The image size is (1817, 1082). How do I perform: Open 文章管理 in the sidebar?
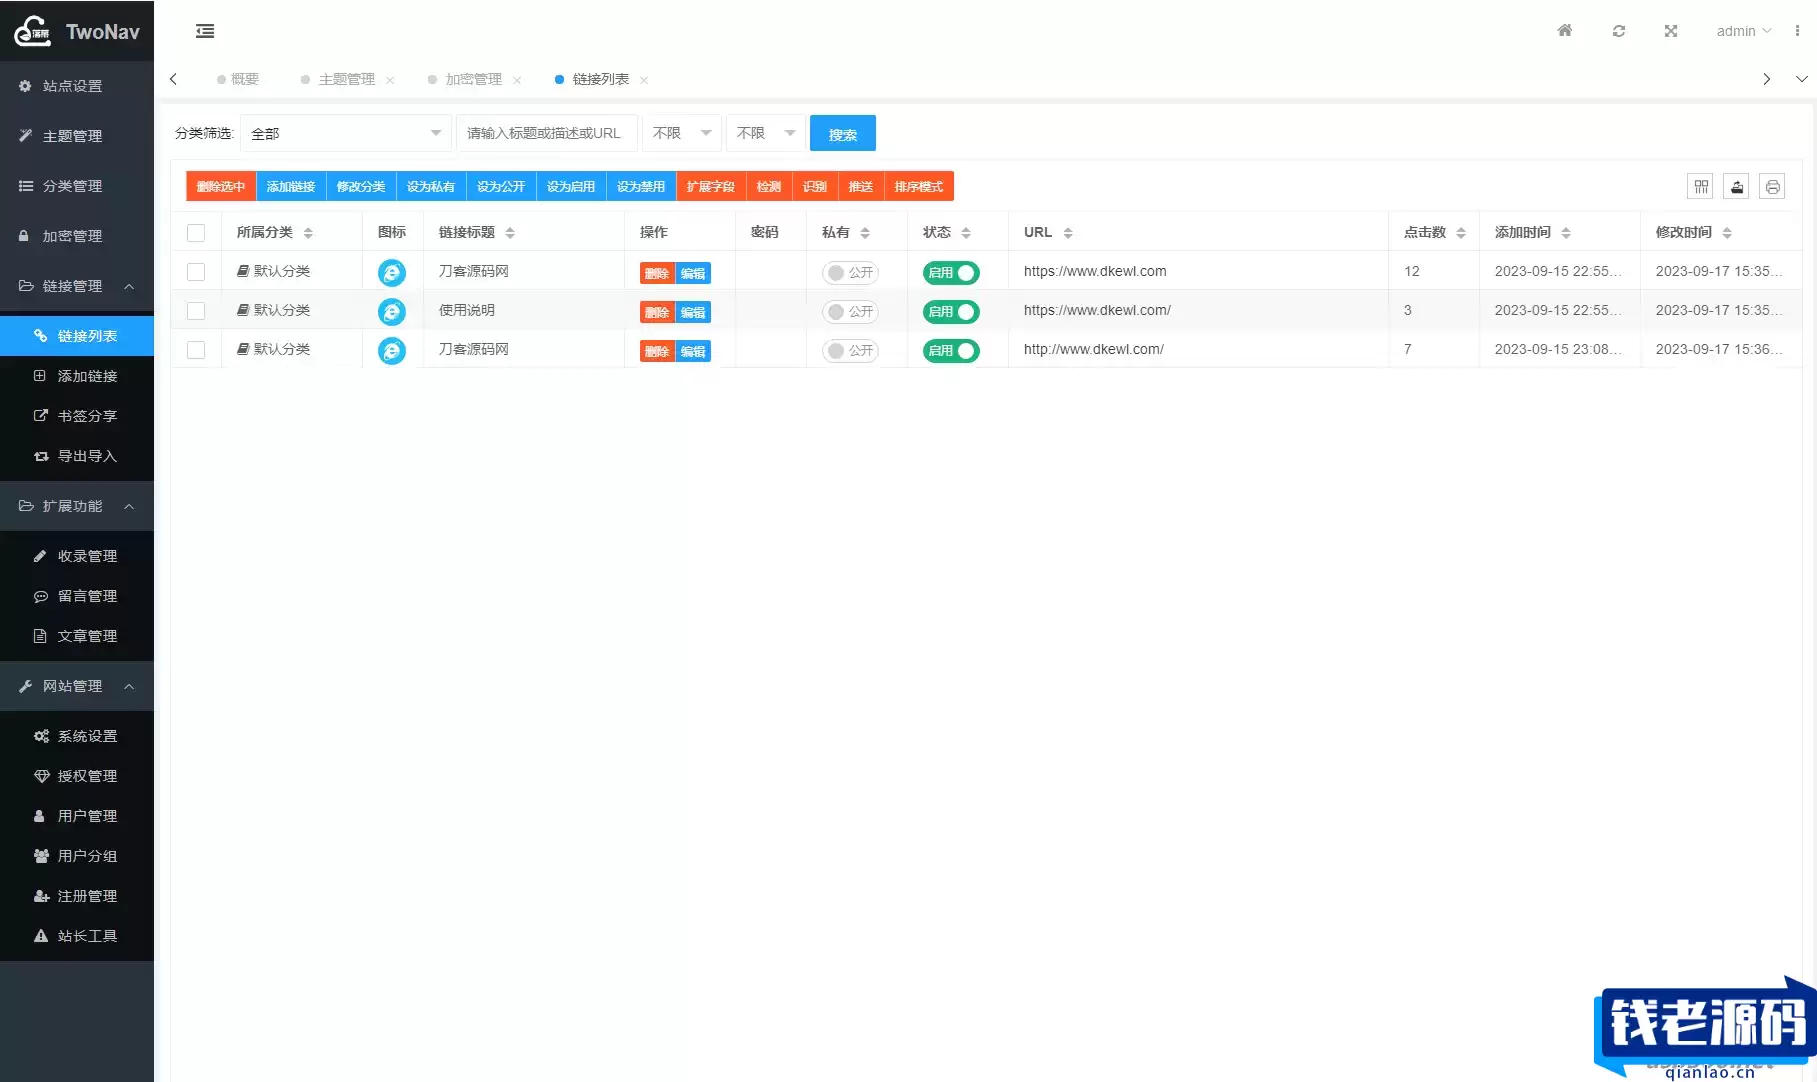coord(77,636)
